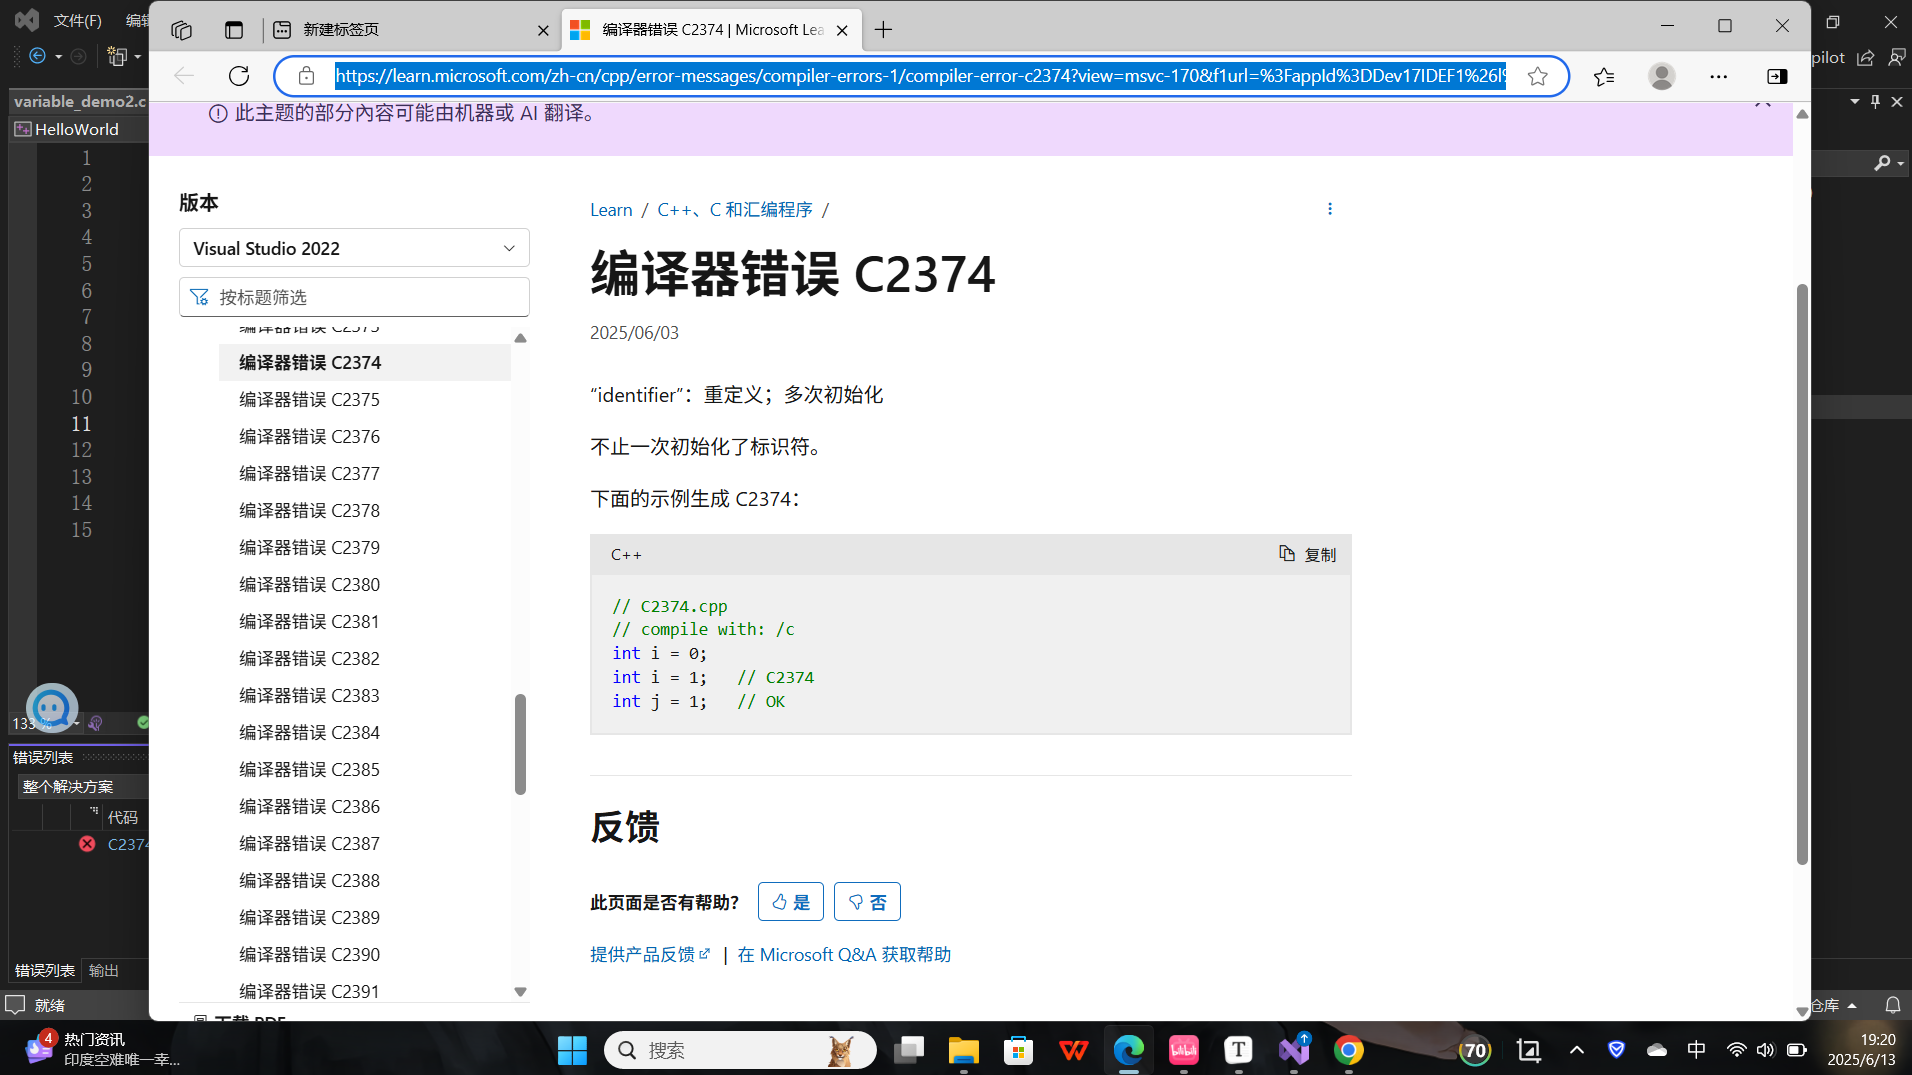Select the current 编译器错误 C2374 entry
Screen dimensions: 1912x1075
click(x=364, y=362)
